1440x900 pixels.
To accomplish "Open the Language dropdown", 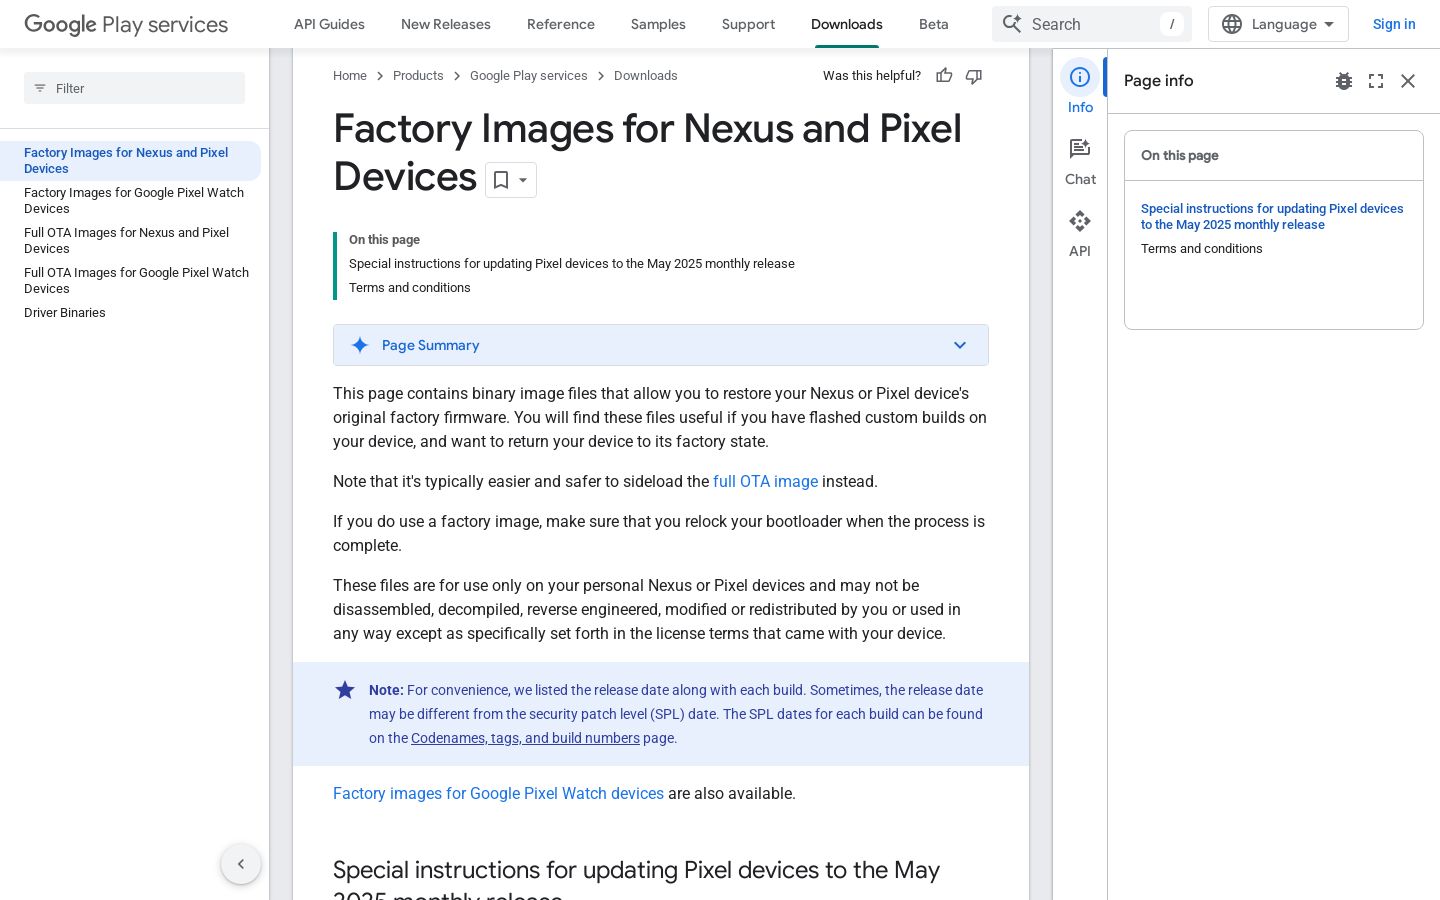I will pos(1278,24).
